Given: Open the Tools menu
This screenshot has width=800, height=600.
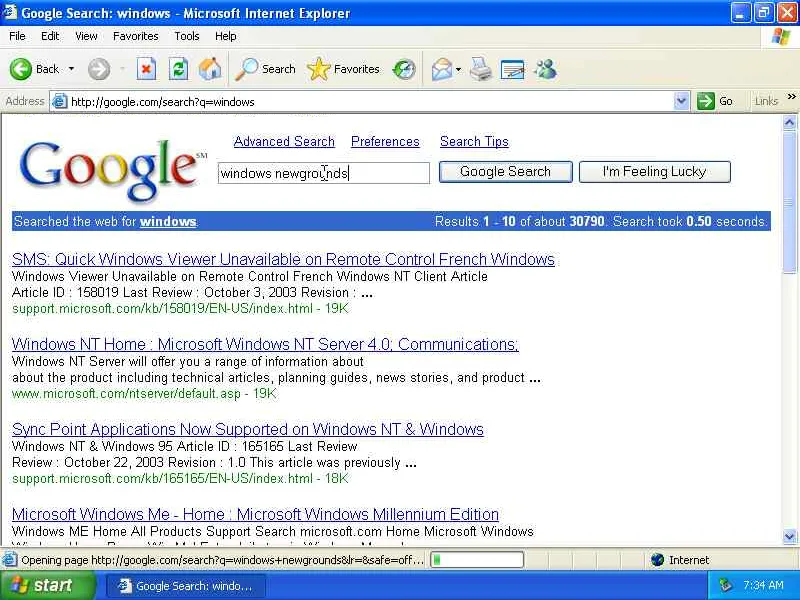Looking at the screenshot, I should coord(187,36).
